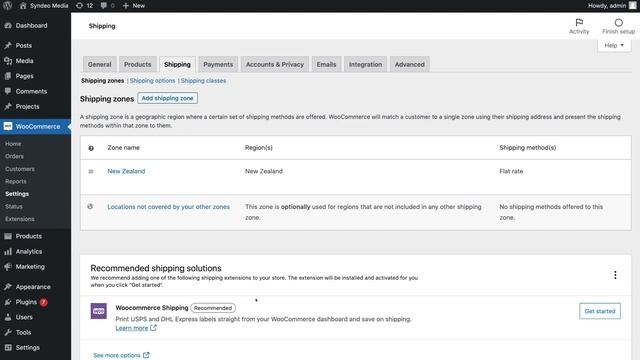Click the Pages icon in sidebar

[x=8, y=76]
